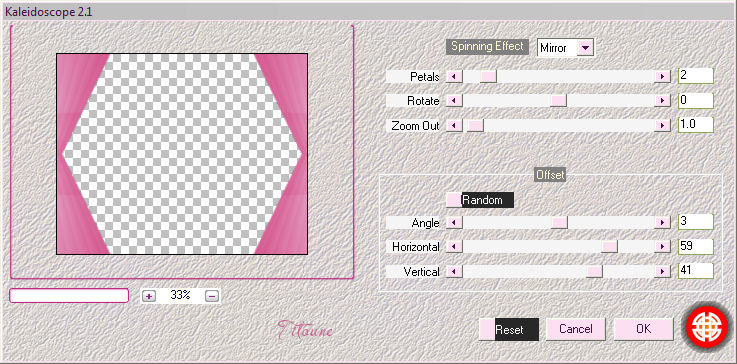
Task: Click the Offset group label
Action: pos(550,175)
